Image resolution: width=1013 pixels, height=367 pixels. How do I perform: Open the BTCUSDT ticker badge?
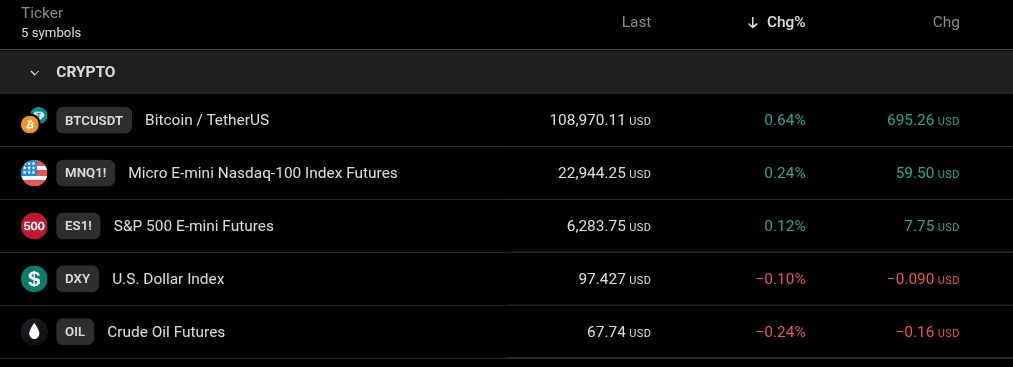click(x=94, y=120)
